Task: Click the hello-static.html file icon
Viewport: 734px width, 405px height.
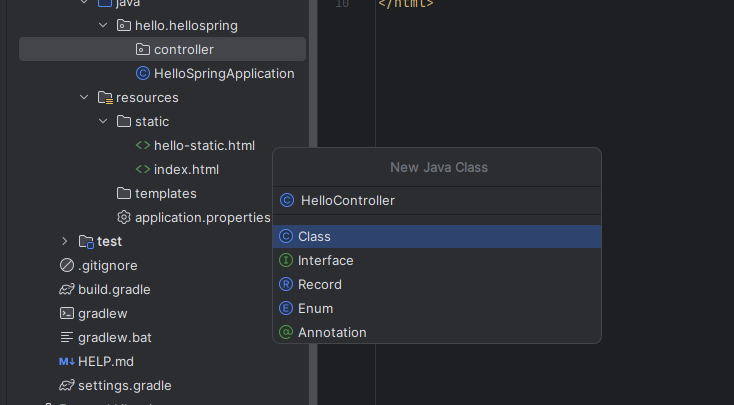Action: 143,145
